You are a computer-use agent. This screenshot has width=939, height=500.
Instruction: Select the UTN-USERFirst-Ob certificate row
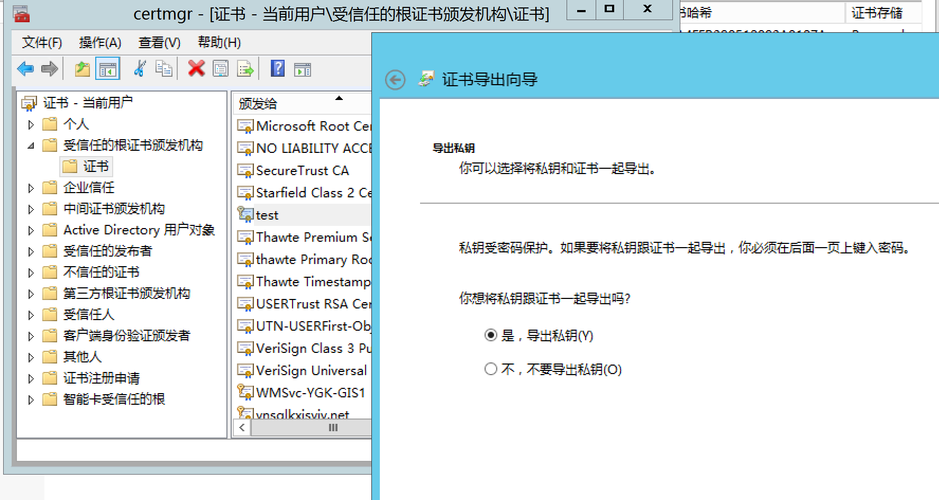pos(304,326)
